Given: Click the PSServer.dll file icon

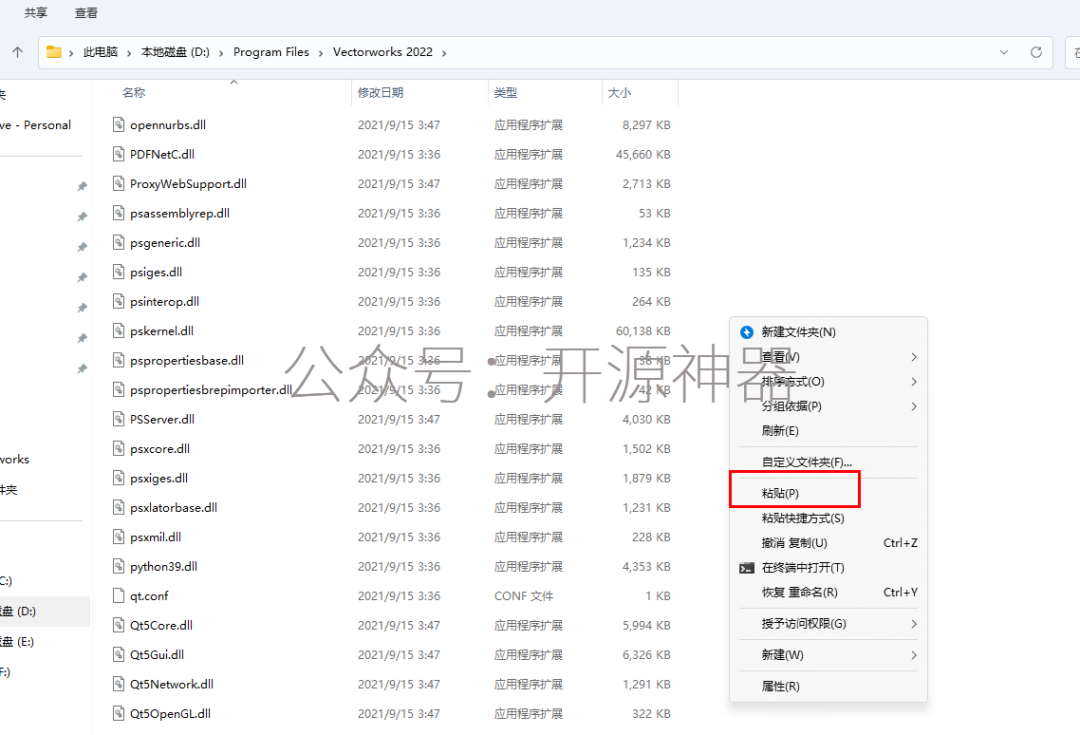Looking at the screenshot, I should (x=118, y=419).
